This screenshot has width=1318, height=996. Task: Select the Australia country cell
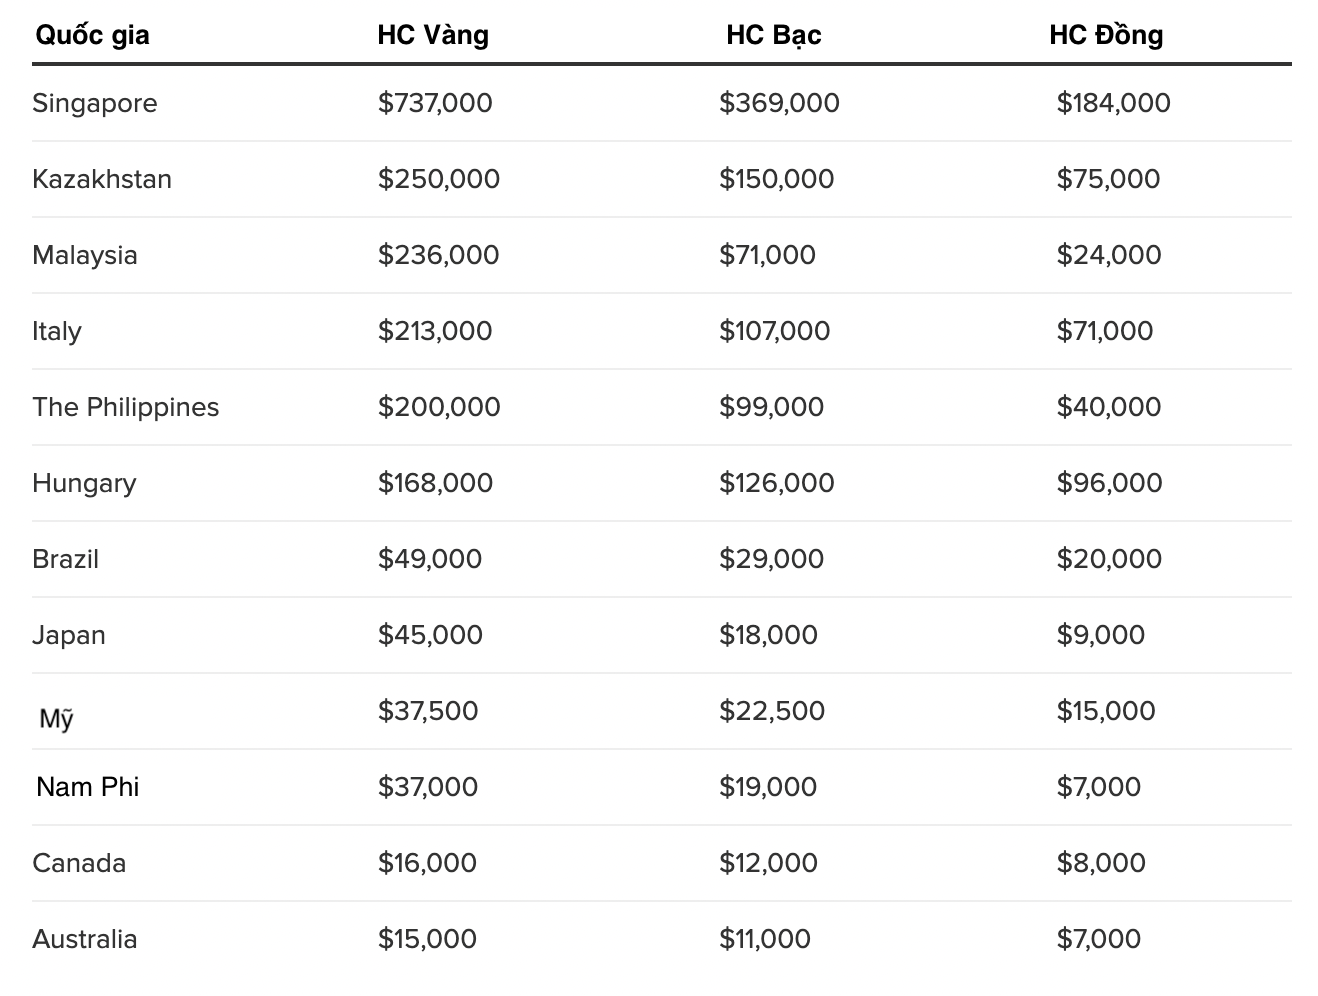[84, 939]
